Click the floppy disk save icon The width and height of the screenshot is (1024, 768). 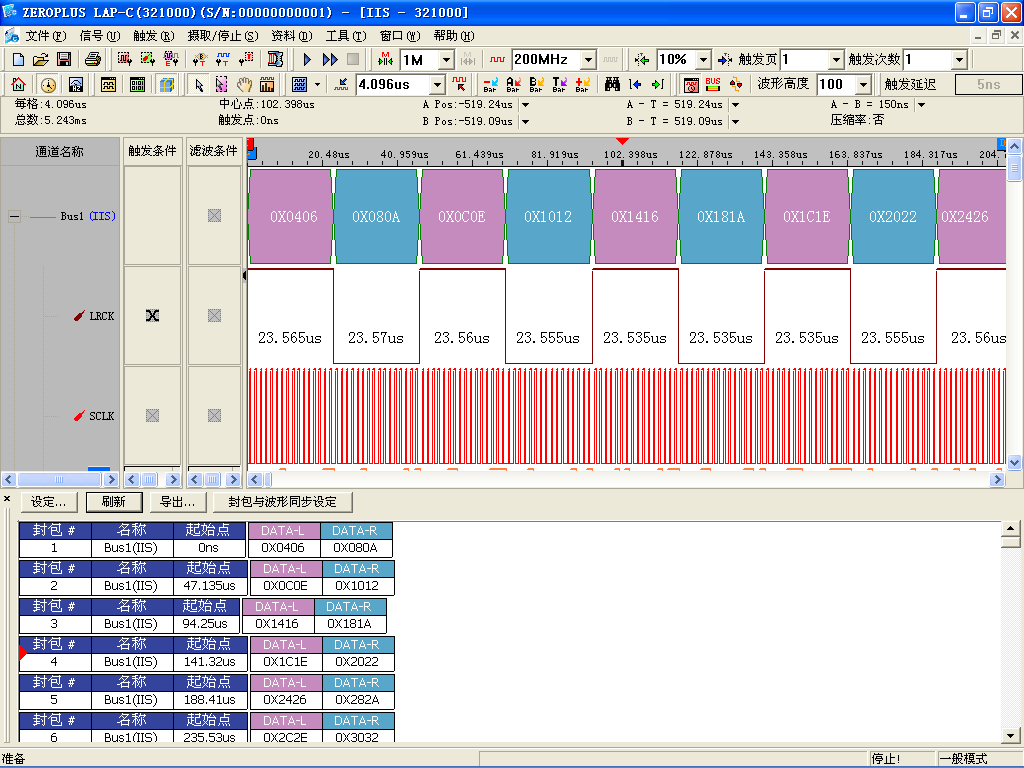64,60
